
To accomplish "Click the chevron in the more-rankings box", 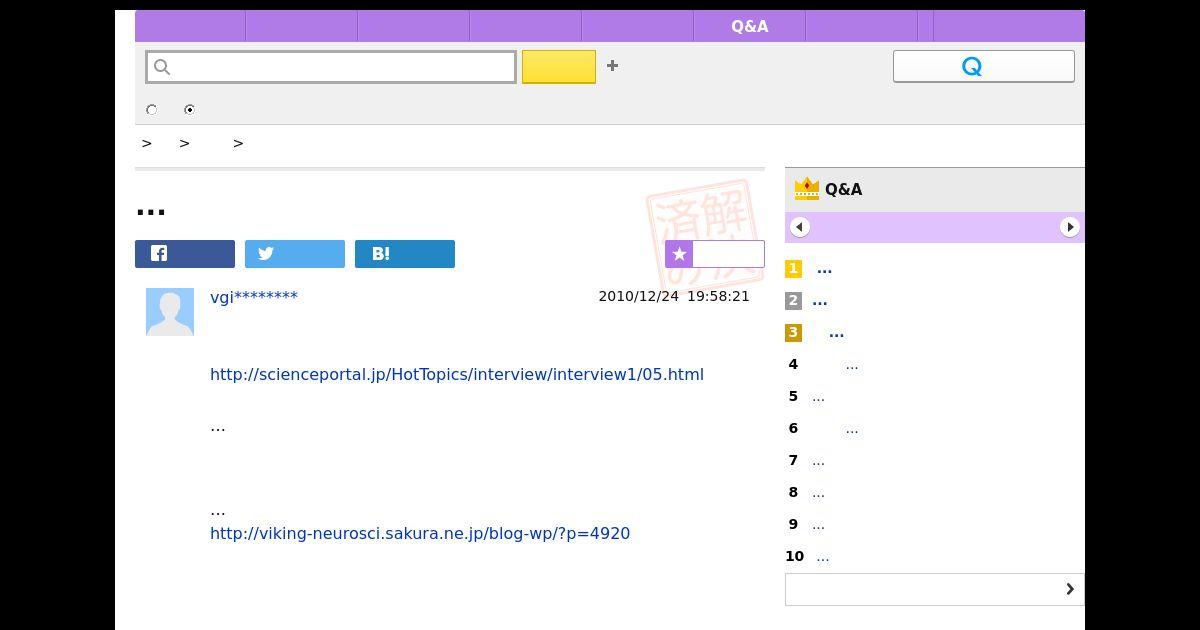I will (x=1069, y=589).
